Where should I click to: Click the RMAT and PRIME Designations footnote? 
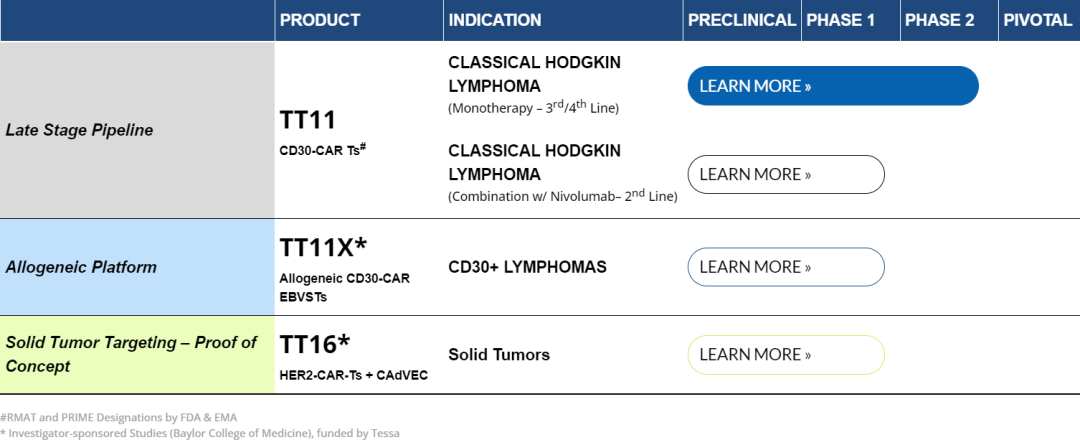[119, 417]
